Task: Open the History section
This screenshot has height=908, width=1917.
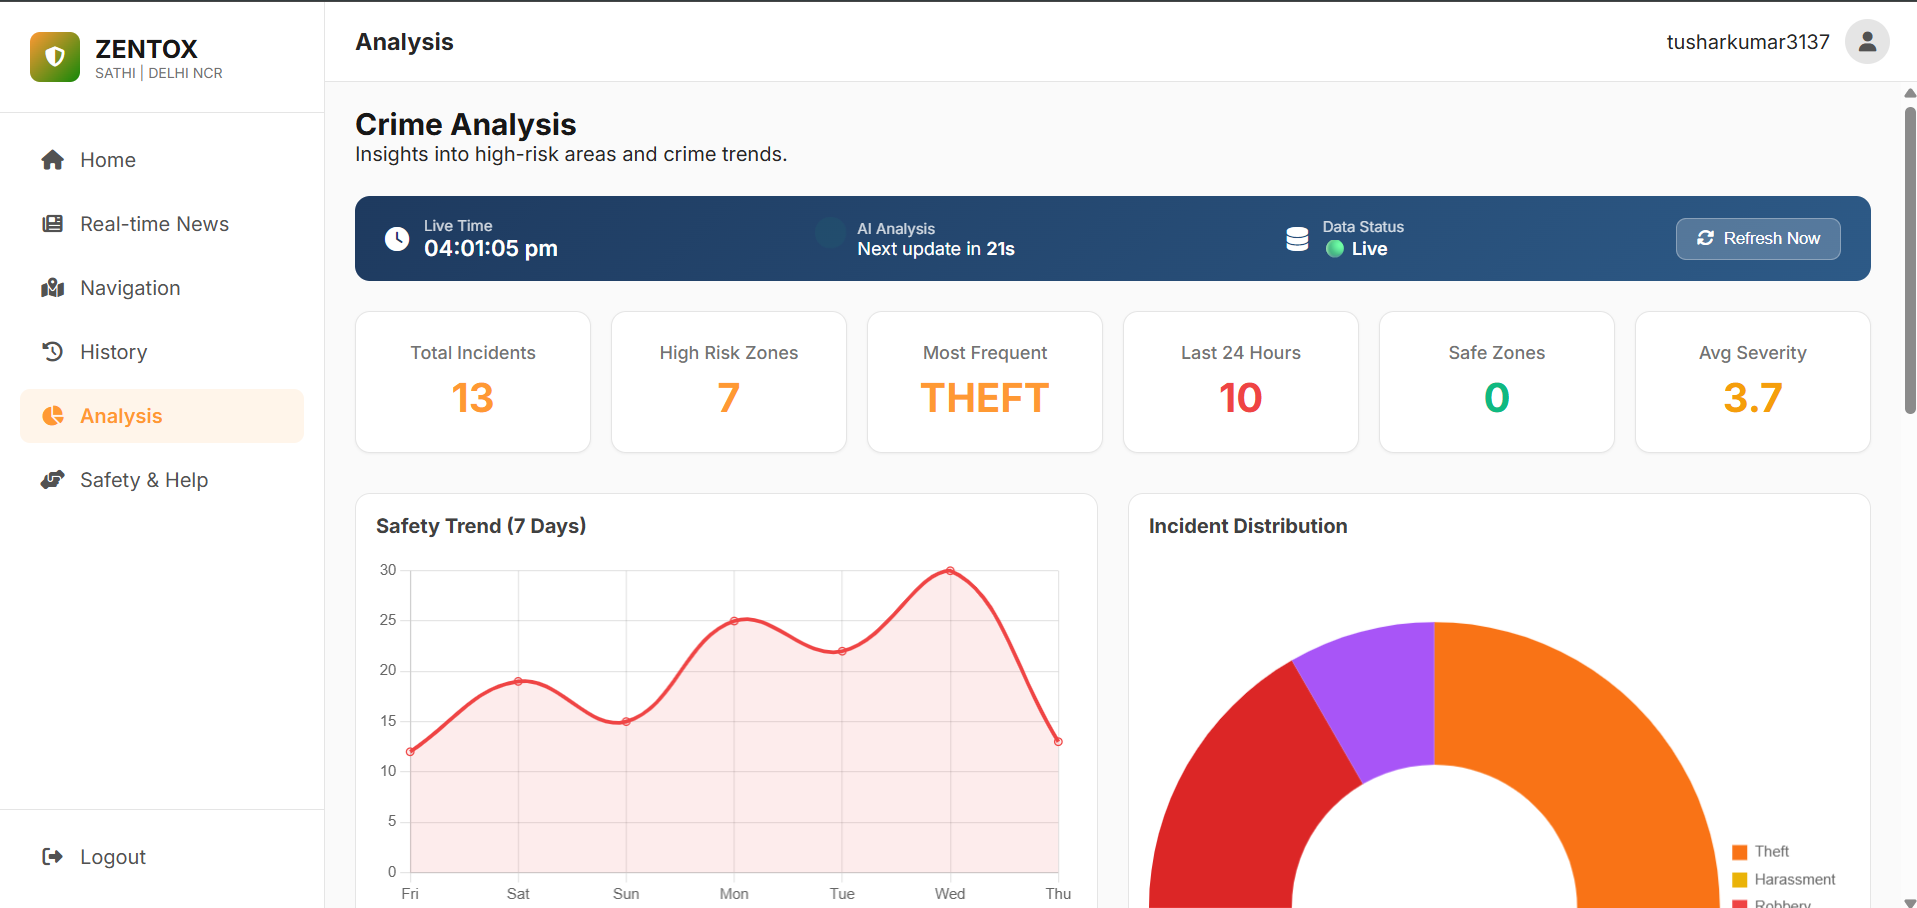Action: [162, 352]
